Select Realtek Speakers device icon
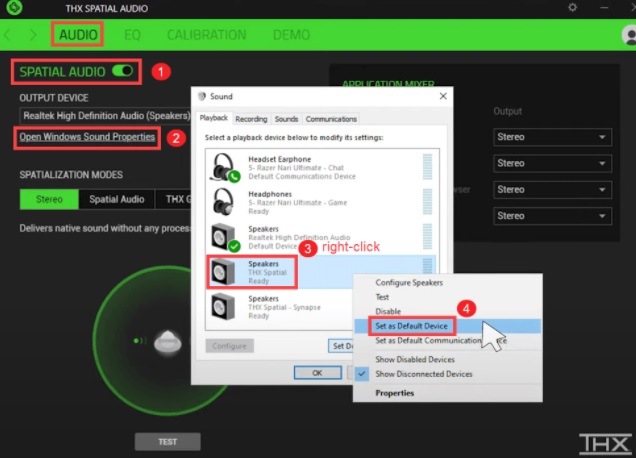 (x=225, y=237)
